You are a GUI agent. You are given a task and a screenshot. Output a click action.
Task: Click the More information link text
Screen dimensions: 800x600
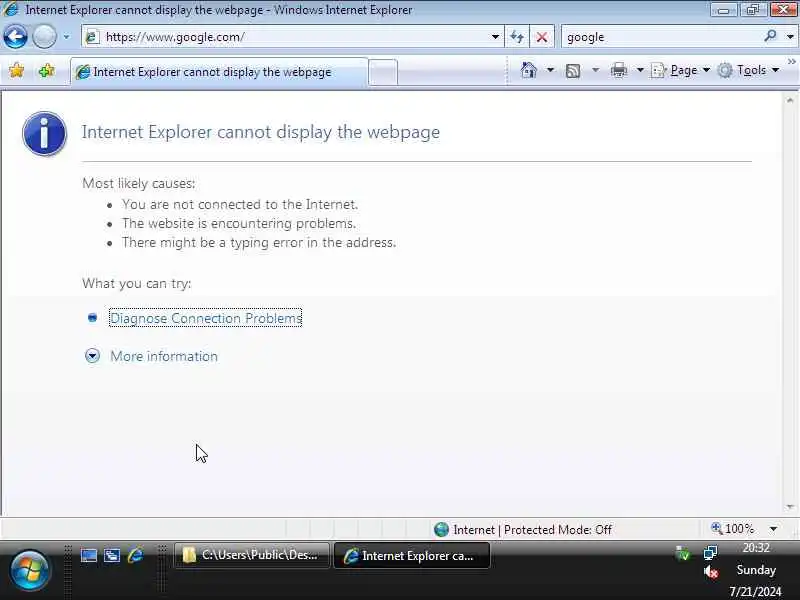point(164,356)
